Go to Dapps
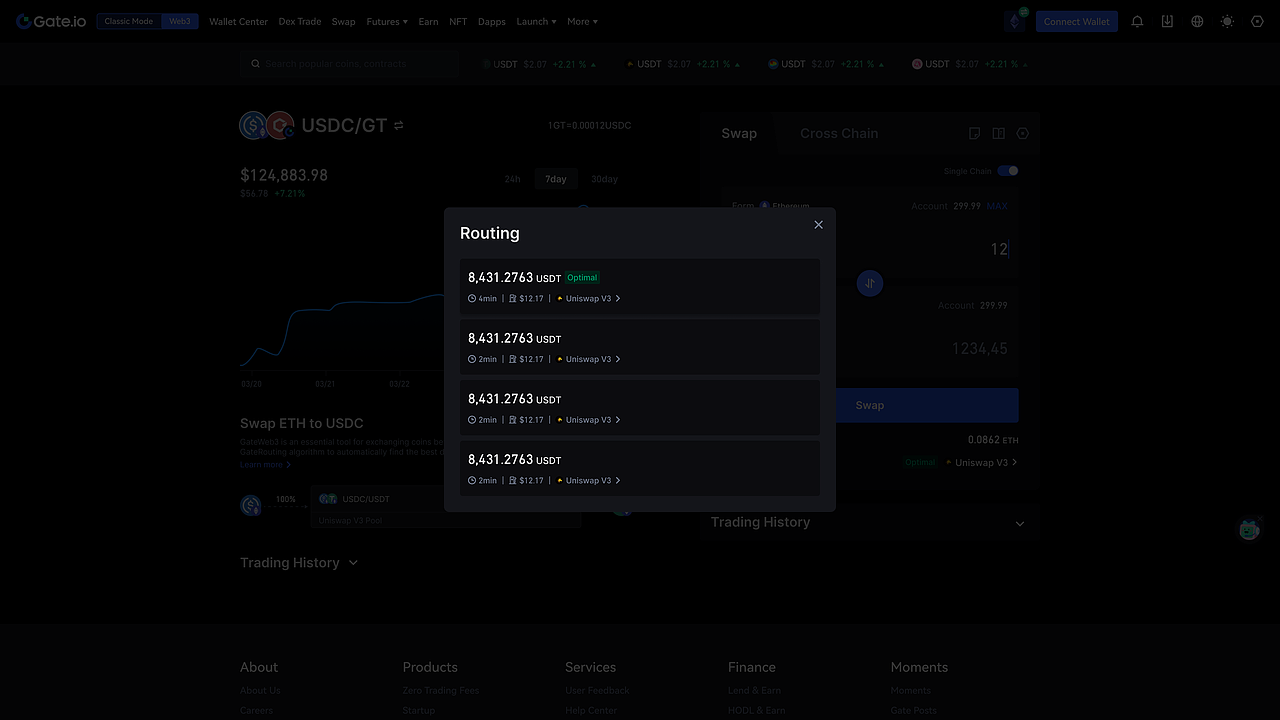The width and height of the screenshot is (1280, 720). tap(492, 21)
